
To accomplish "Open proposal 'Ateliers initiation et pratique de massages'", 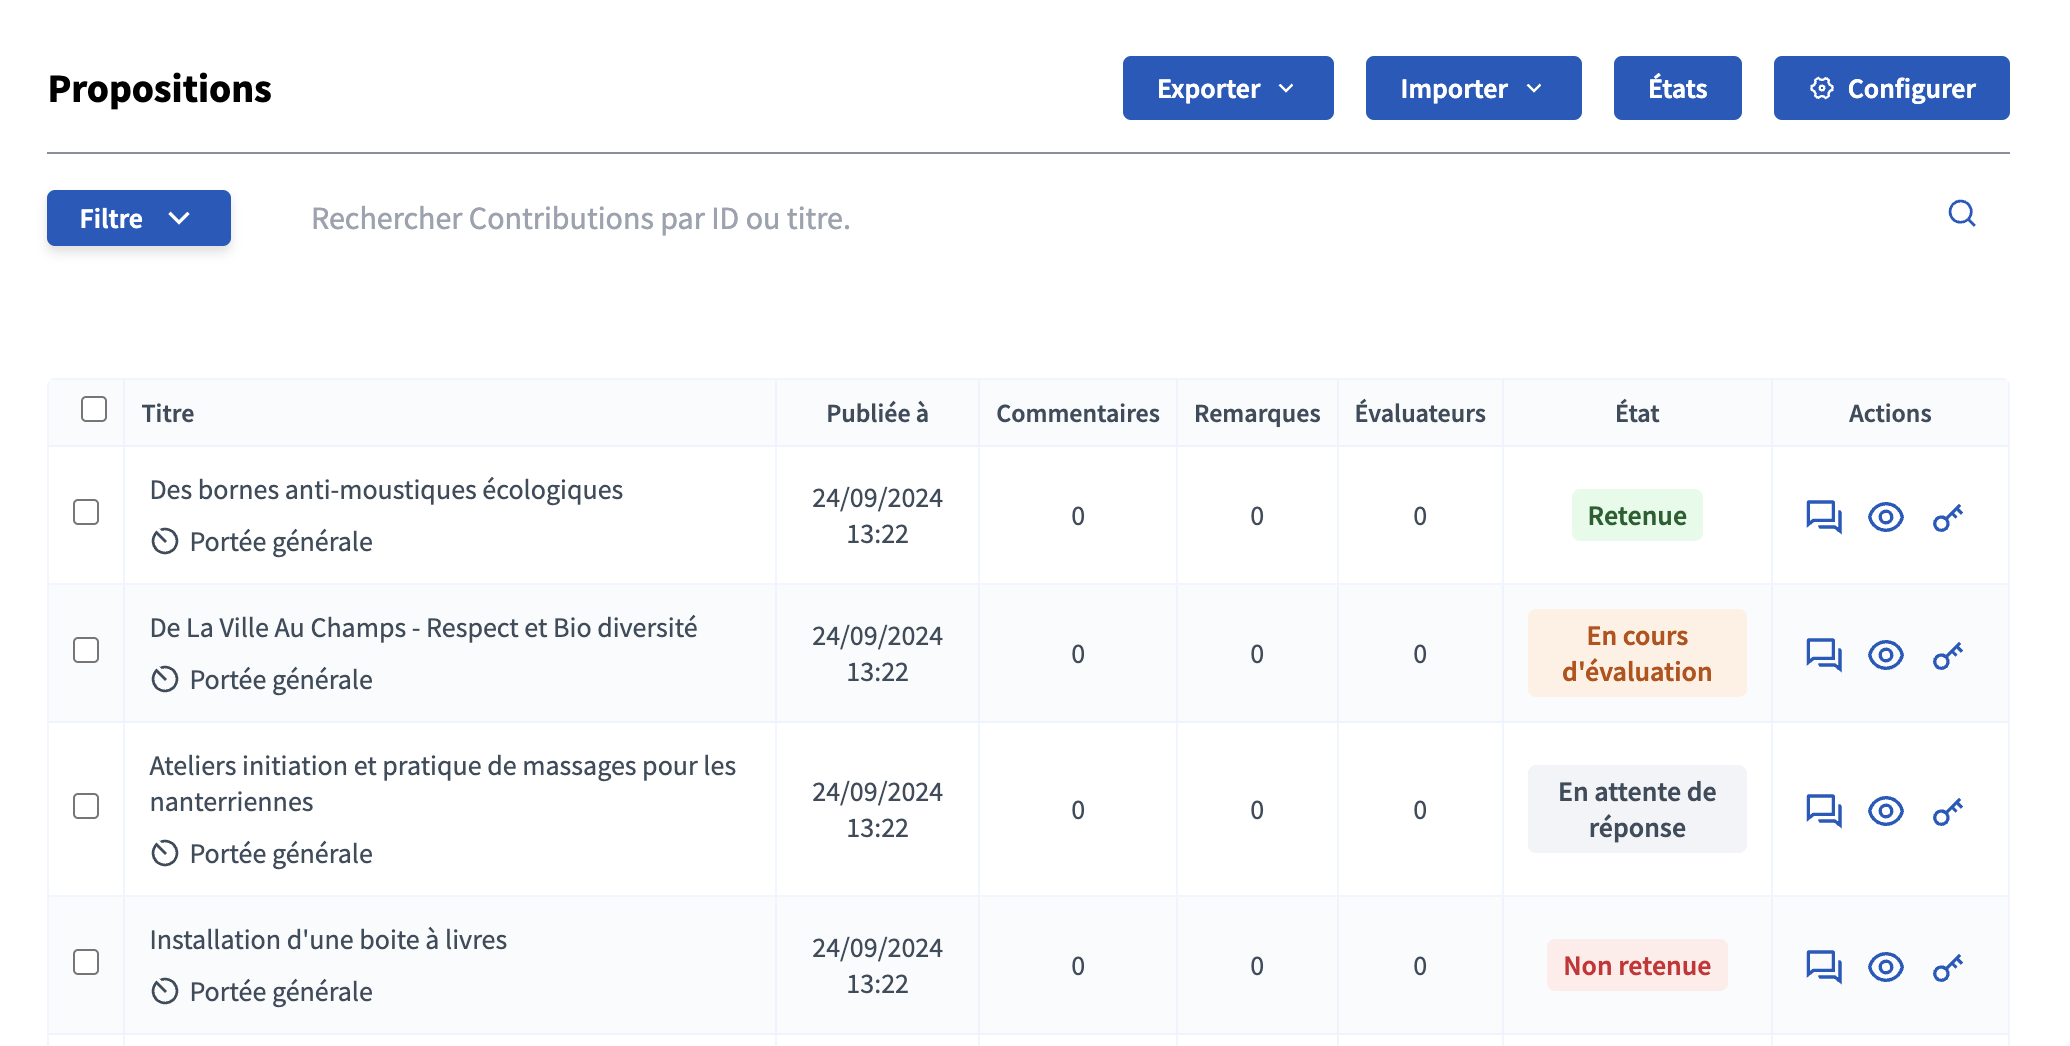I will click(x=442, y=784).
